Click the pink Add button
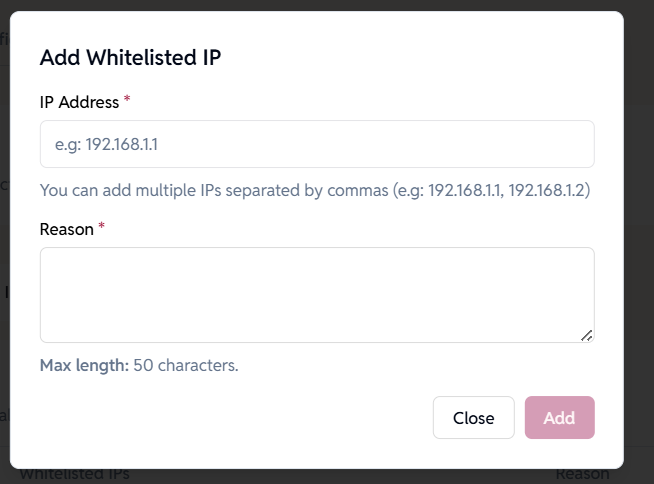The width and height of the screenshot is (654, 484). tap(559, 417)
